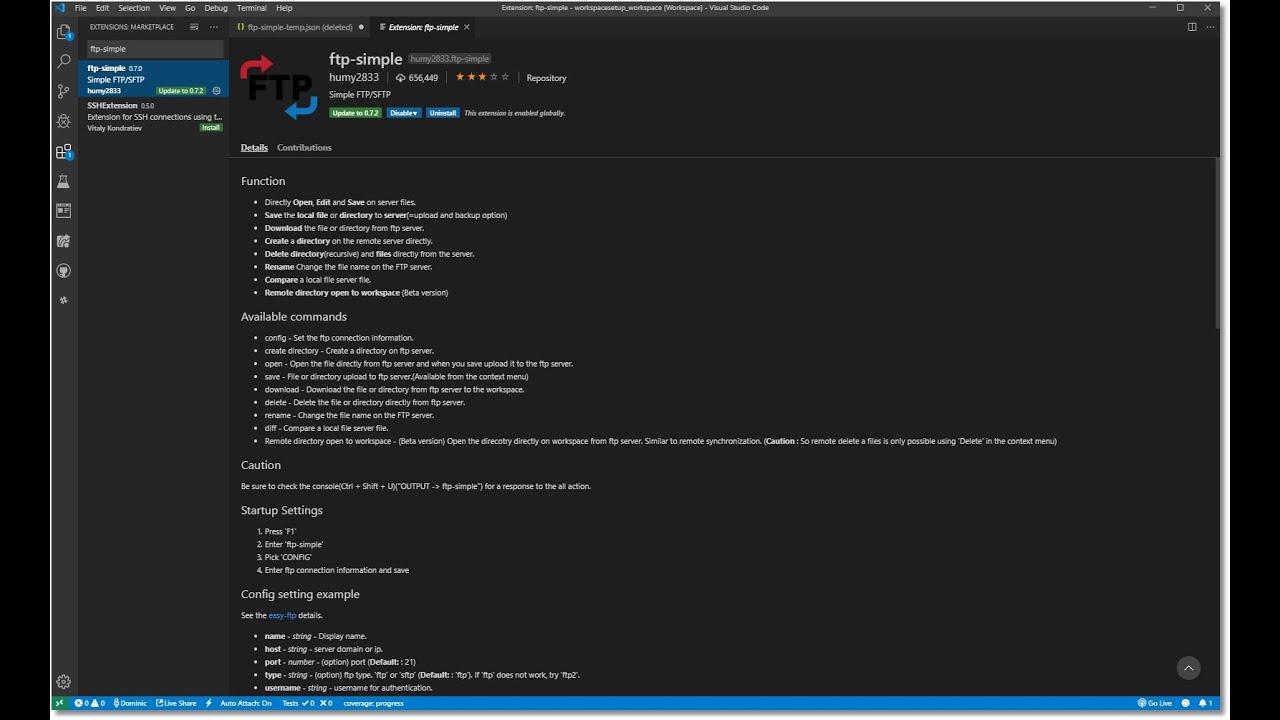
Task: Open notifications bell in status bar
Action: coord(1206,703)
